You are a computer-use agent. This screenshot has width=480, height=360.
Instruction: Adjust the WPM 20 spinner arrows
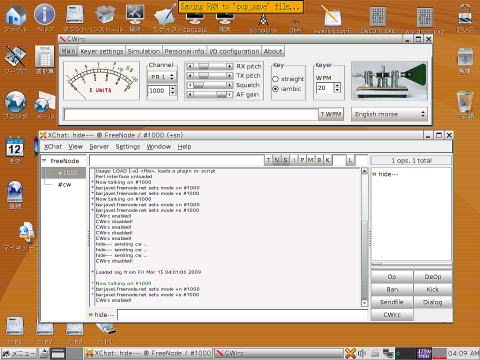tap(337, 88)
